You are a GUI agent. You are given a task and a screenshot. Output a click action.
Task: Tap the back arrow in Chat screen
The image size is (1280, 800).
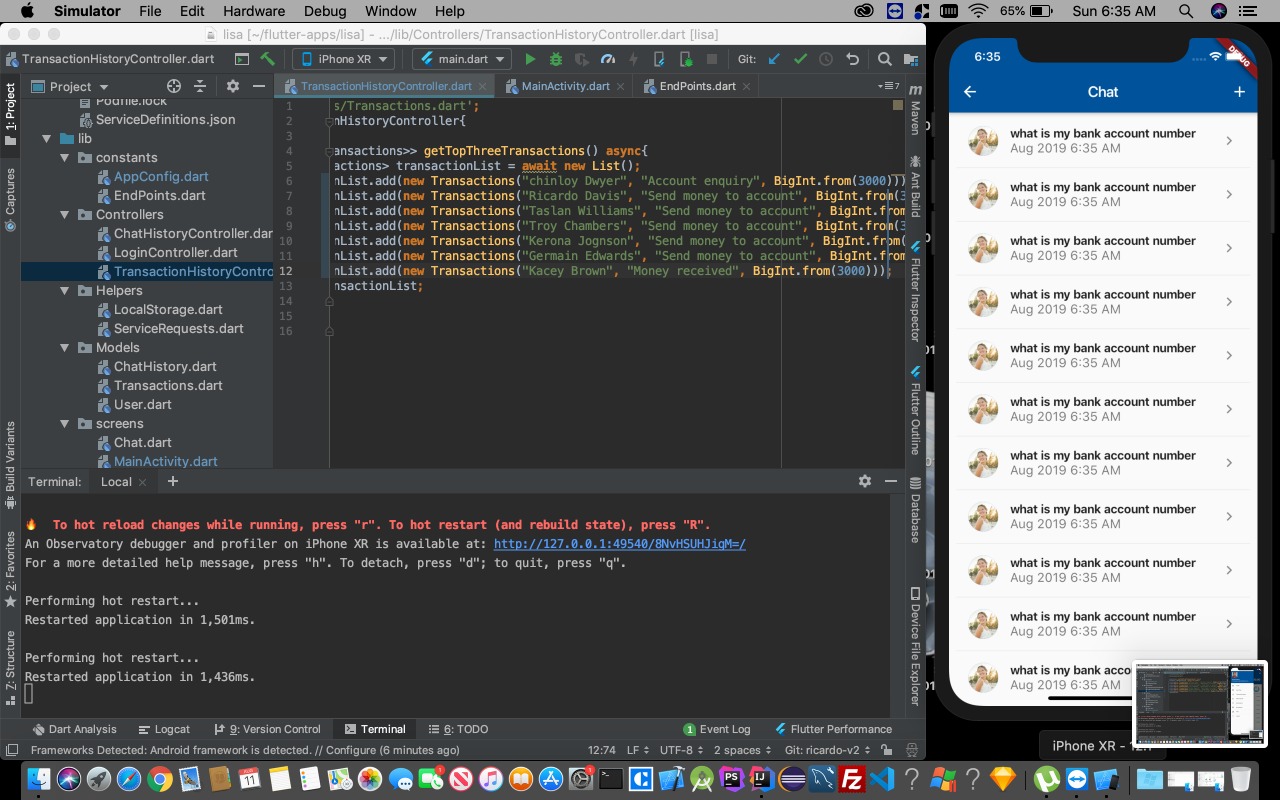970,92
